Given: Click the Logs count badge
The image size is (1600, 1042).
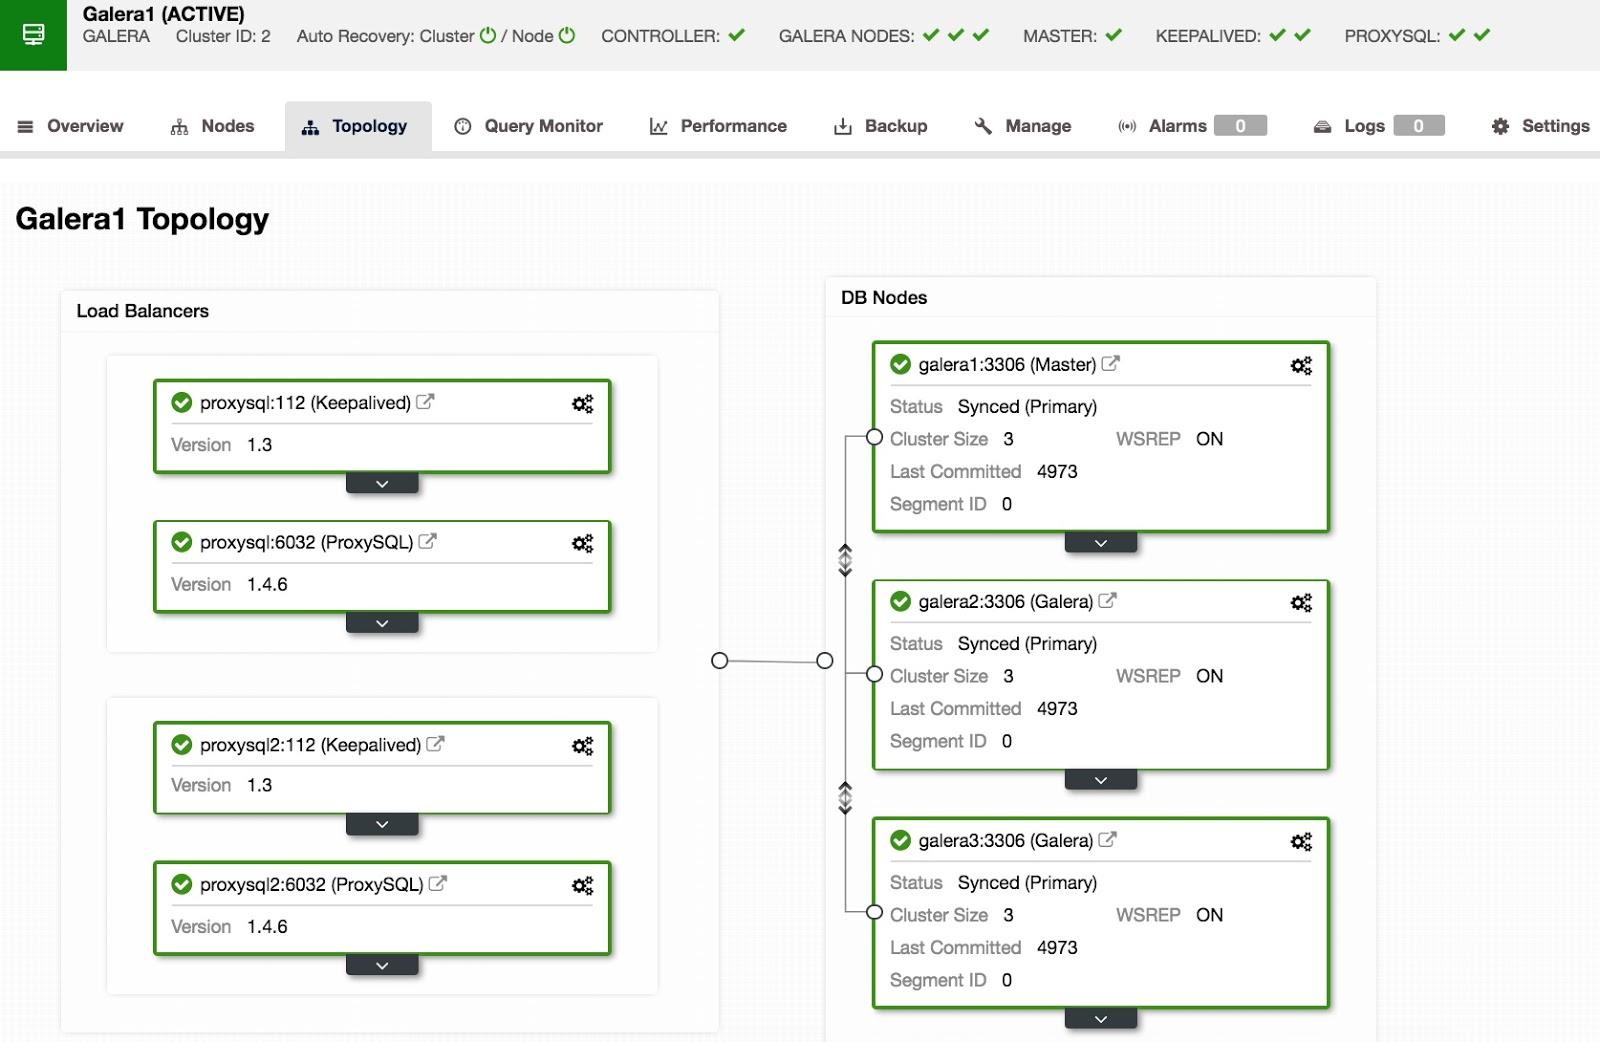Looking at the screenshot, I should (1418, 126).
